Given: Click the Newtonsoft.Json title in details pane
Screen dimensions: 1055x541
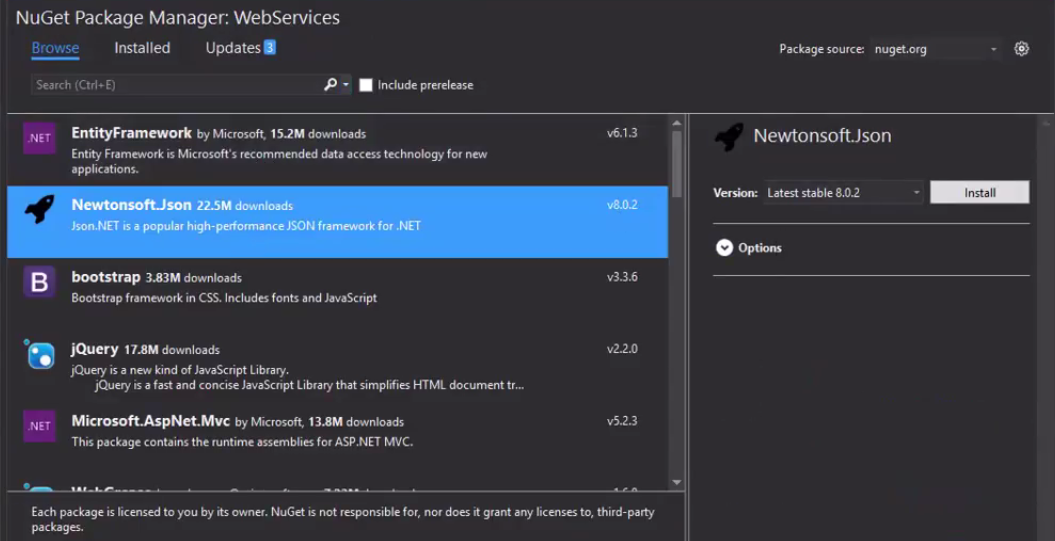Looking at the screenshot, I should pyautogui.click(x=822, y=136).
